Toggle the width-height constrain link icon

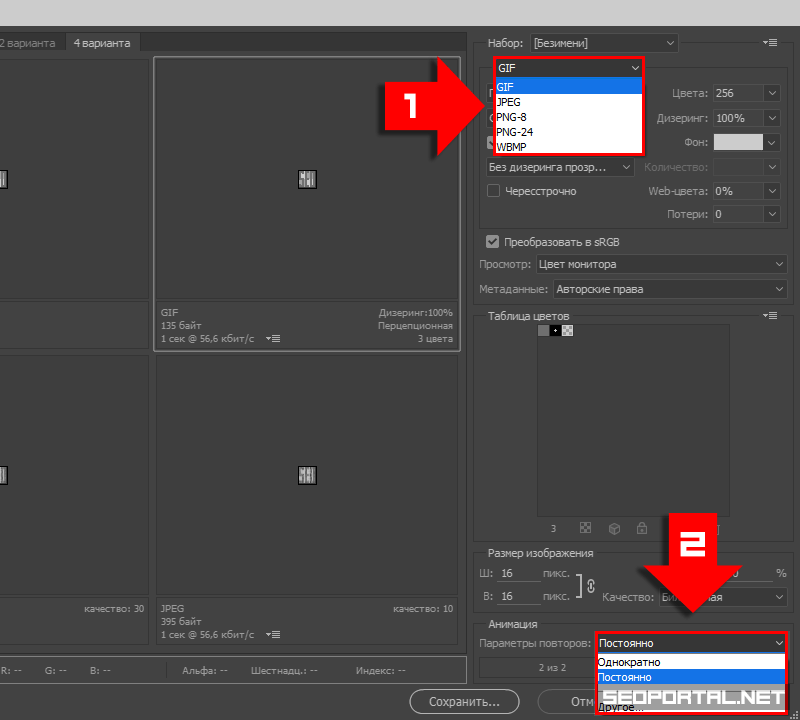point(590,585)
